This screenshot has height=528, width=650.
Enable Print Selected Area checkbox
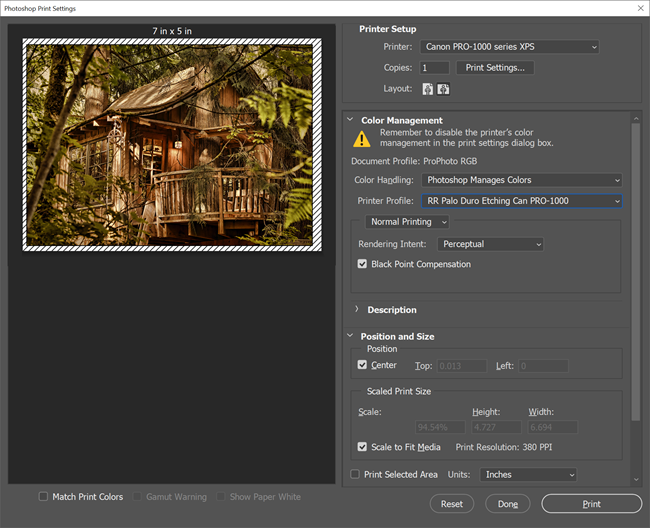tap(355, 474)
